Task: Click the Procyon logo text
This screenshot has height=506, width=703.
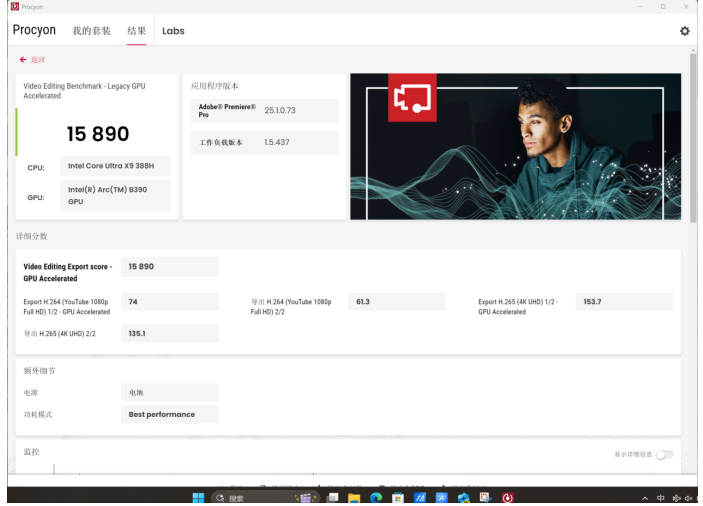Action: pyautogui.click(x=34, y=30)
